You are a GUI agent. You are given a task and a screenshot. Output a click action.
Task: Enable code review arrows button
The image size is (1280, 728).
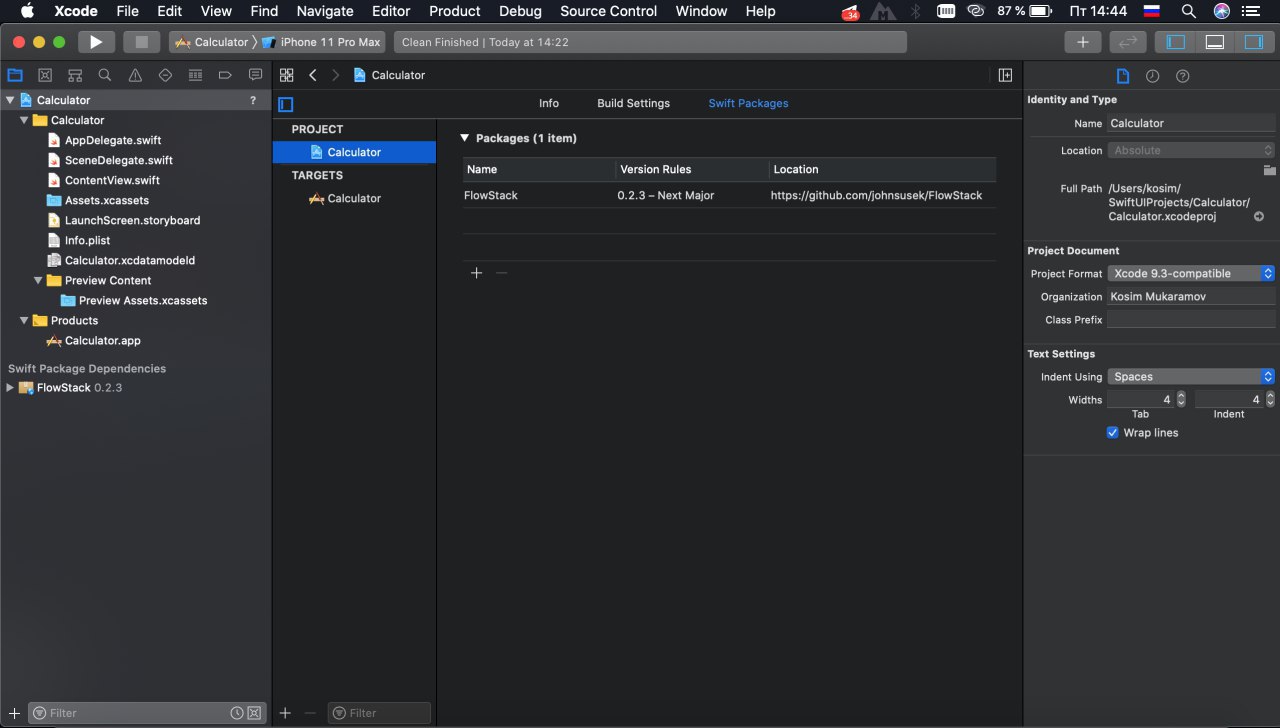pos(1128,42)
